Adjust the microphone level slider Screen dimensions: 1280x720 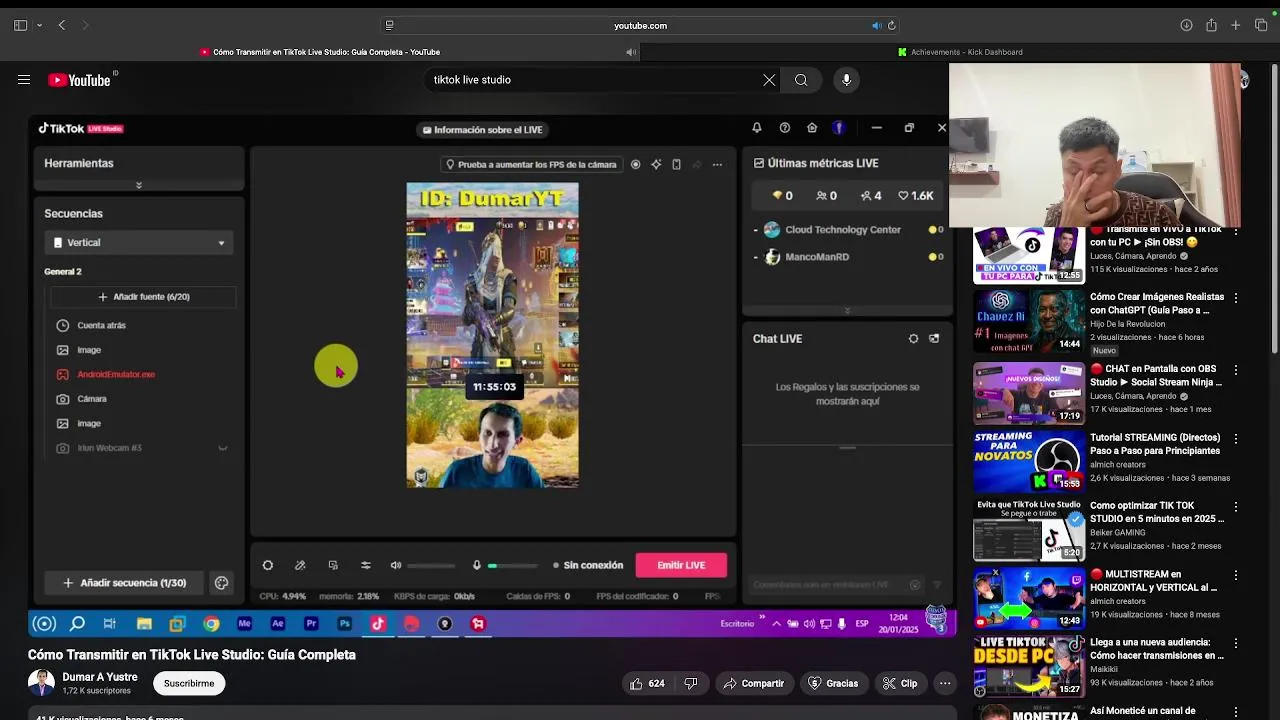pyautogui.click(x=512, y=566)
